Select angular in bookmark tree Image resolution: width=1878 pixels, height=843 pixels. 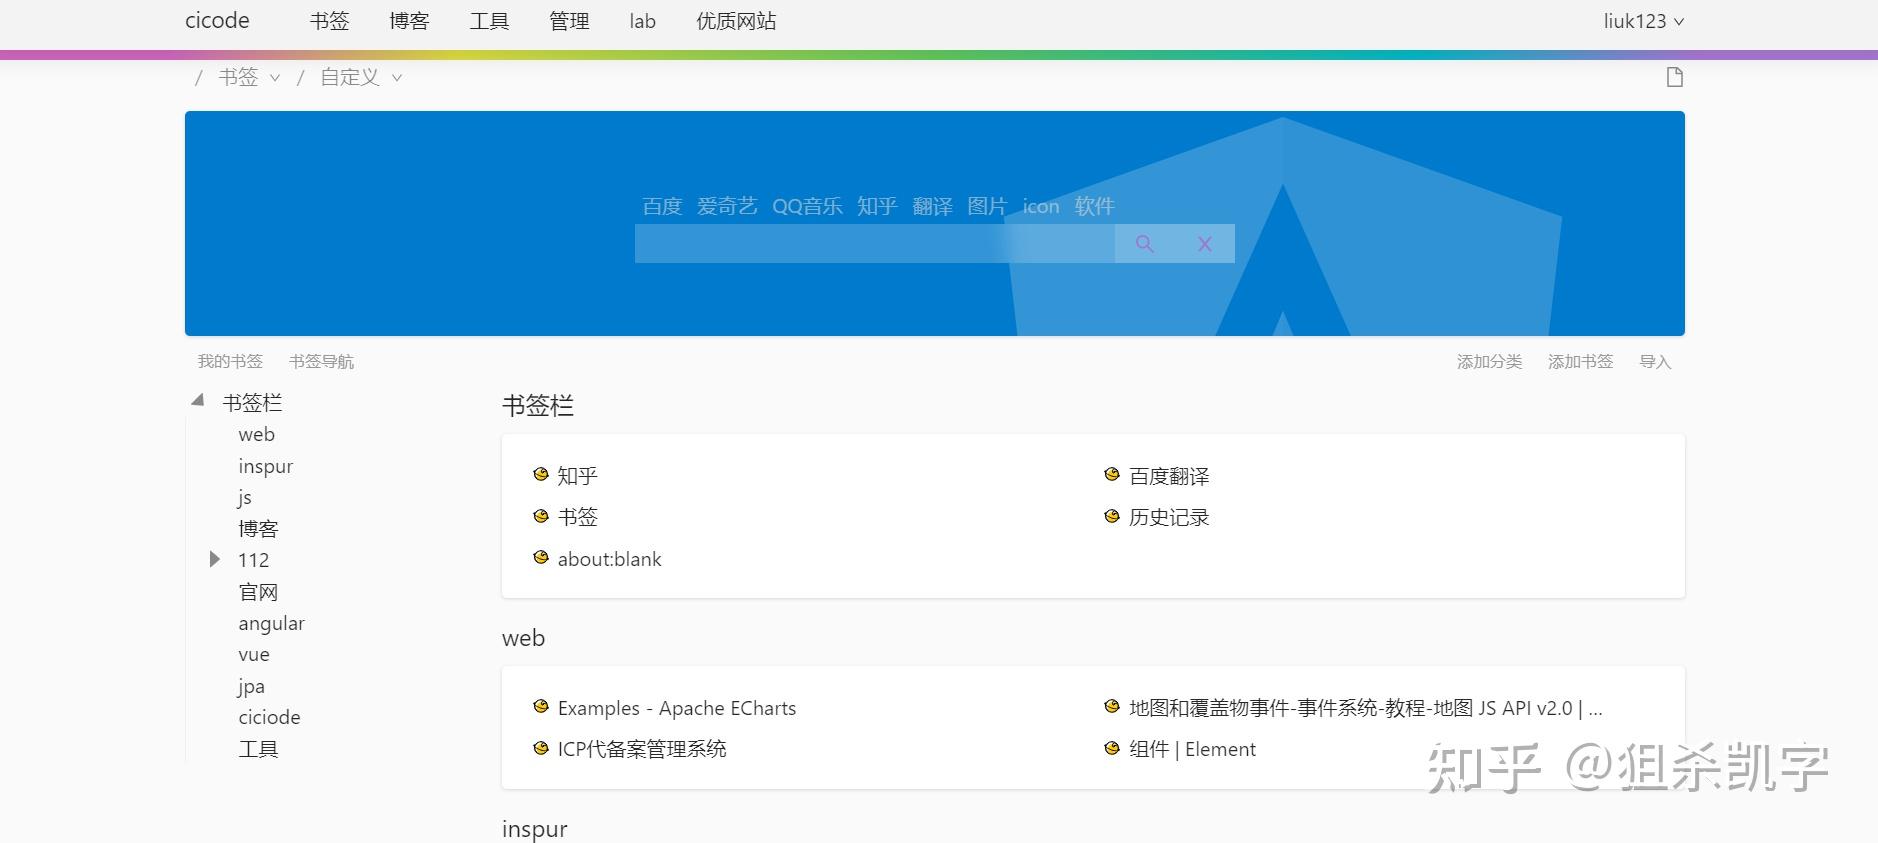click(271, 623)
